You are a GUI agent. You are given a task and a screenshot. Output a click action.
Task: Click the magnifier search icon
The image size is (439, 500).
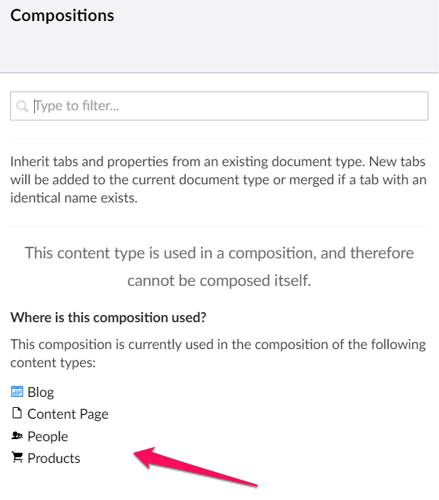(22, 106)
